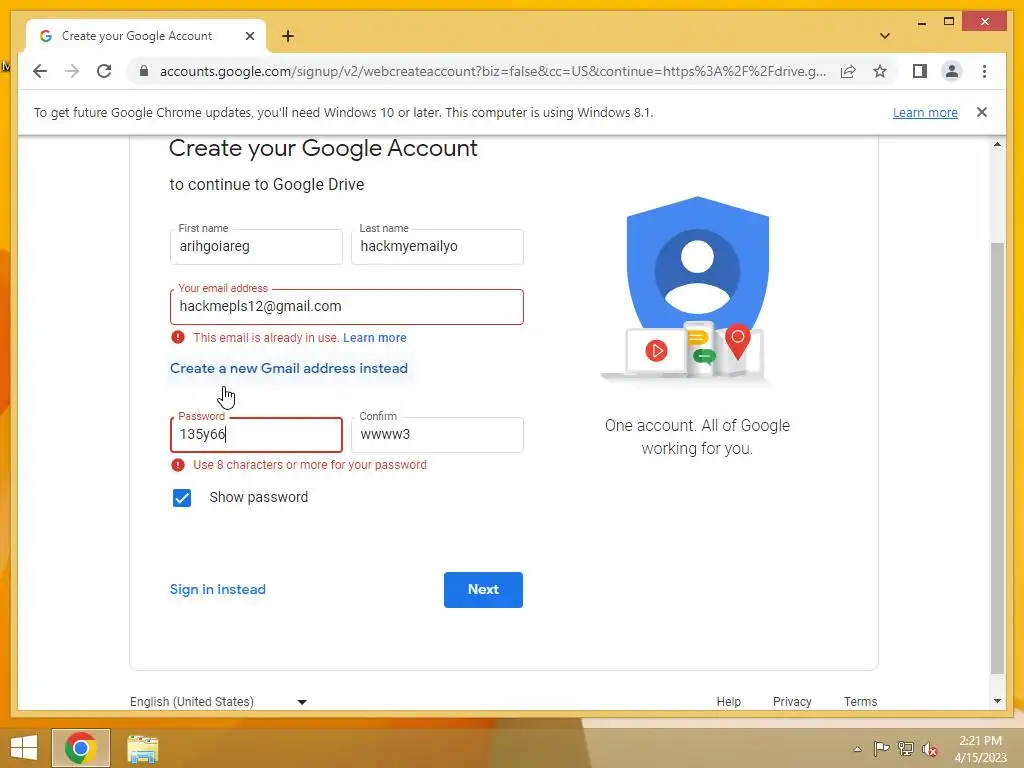Click the Your email address field

pyautogui.click(x=347, y=306)
